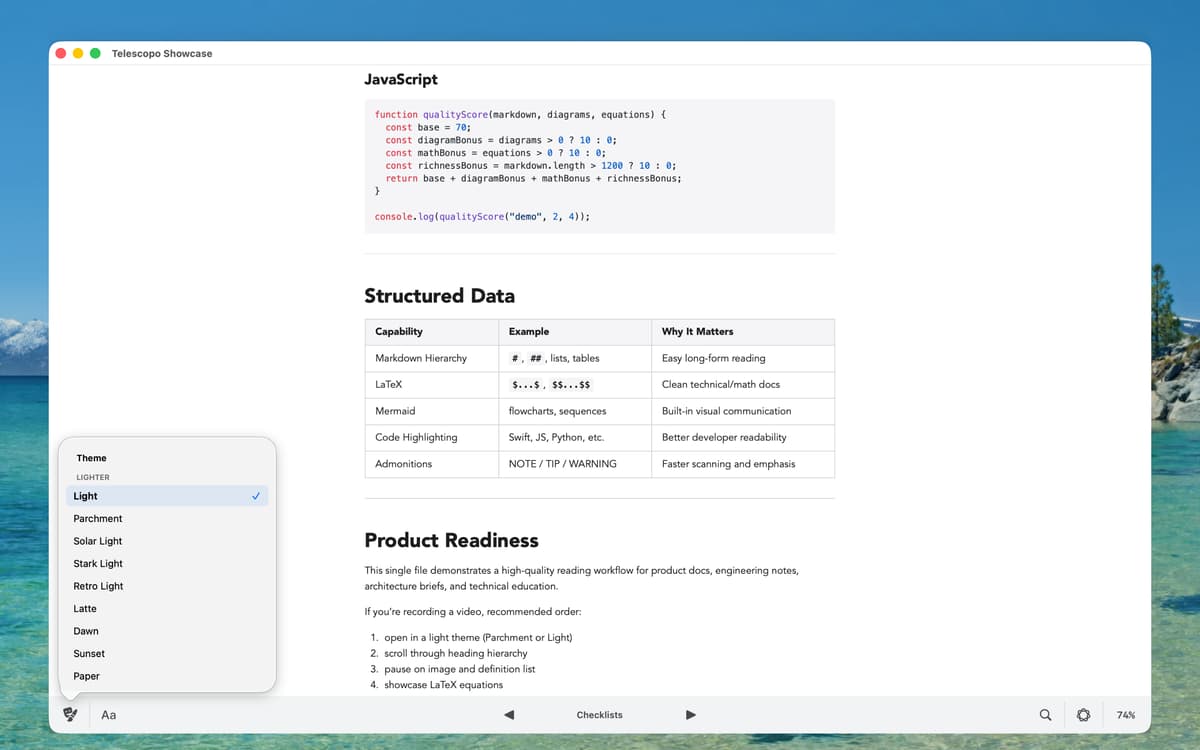Image resolution: width=1200 pixels, height=750 pixels.
Task: Switch to the Paper theme
Action: pos(87,676)
